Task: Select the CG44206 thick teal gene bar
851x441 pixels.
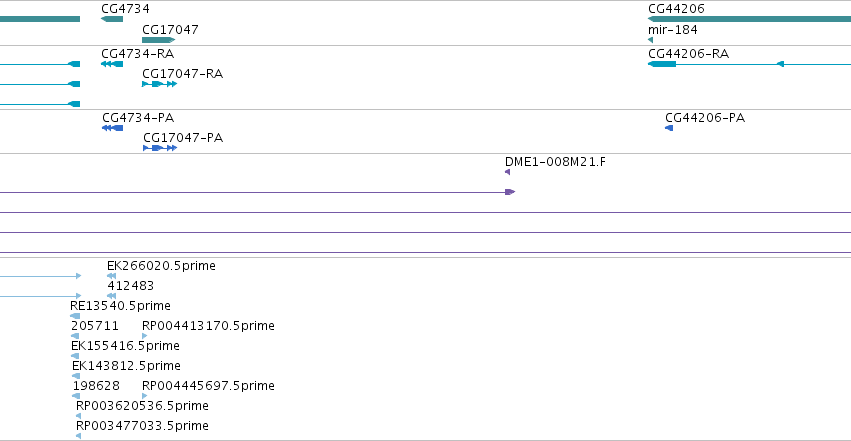Action: click(750, 19)
